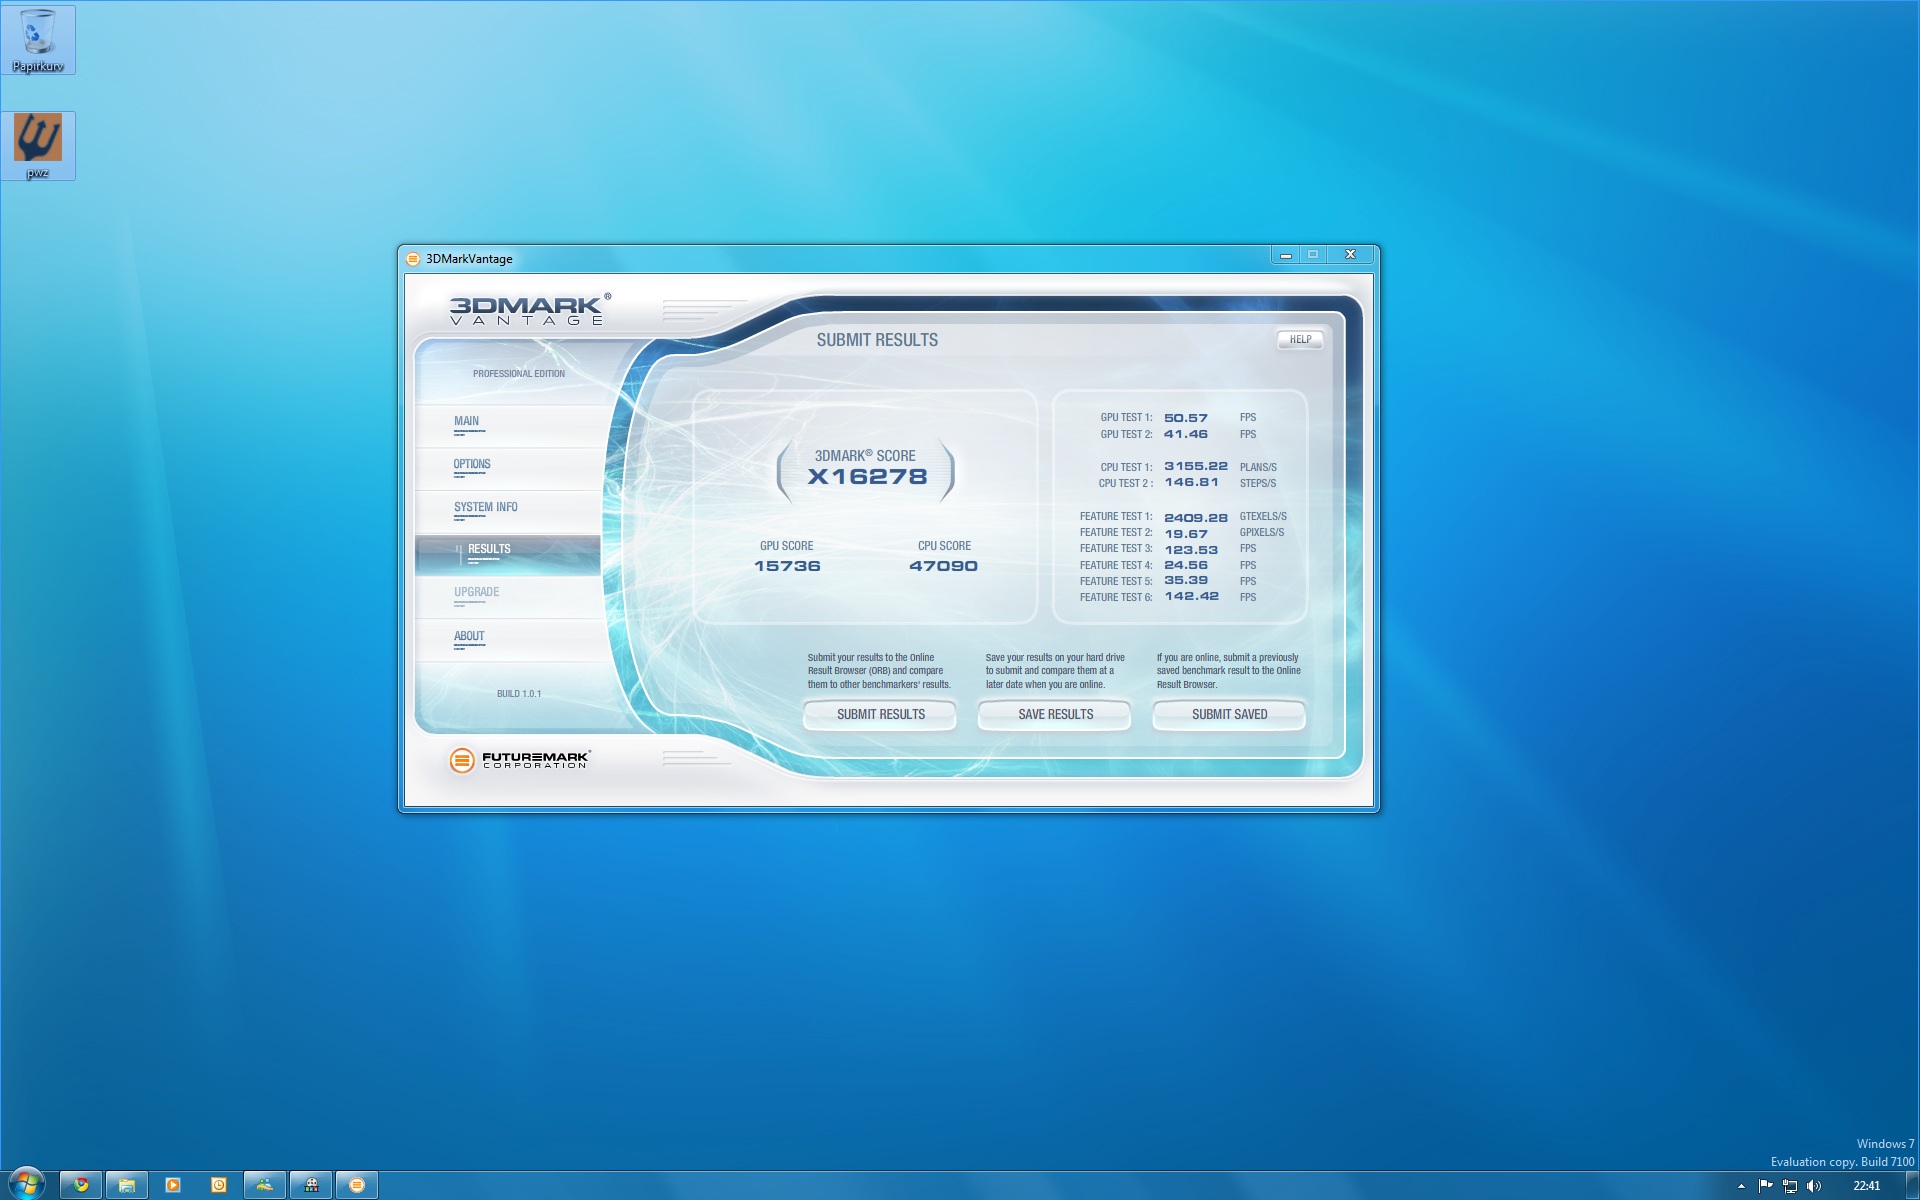Click the 3DMark Vantage logo

tap(529, 310)
